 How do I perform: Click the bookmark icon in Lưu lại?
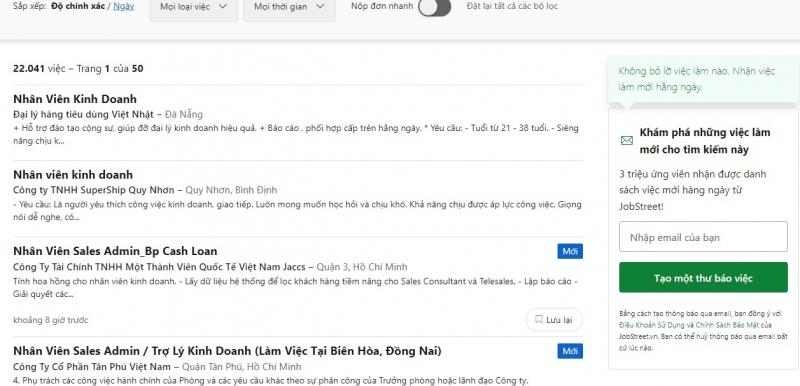pyautogui.click(x=538, y=320)
